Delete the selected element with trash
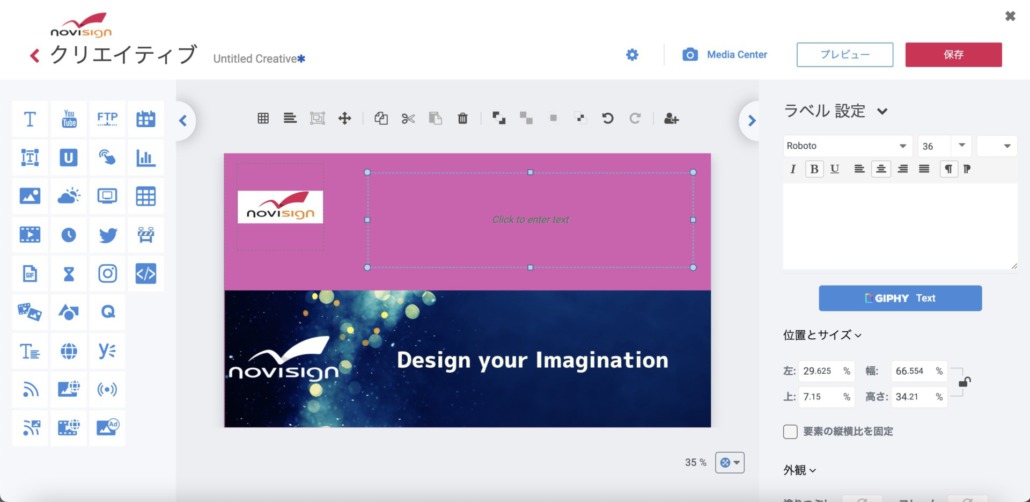 (462, 118)
